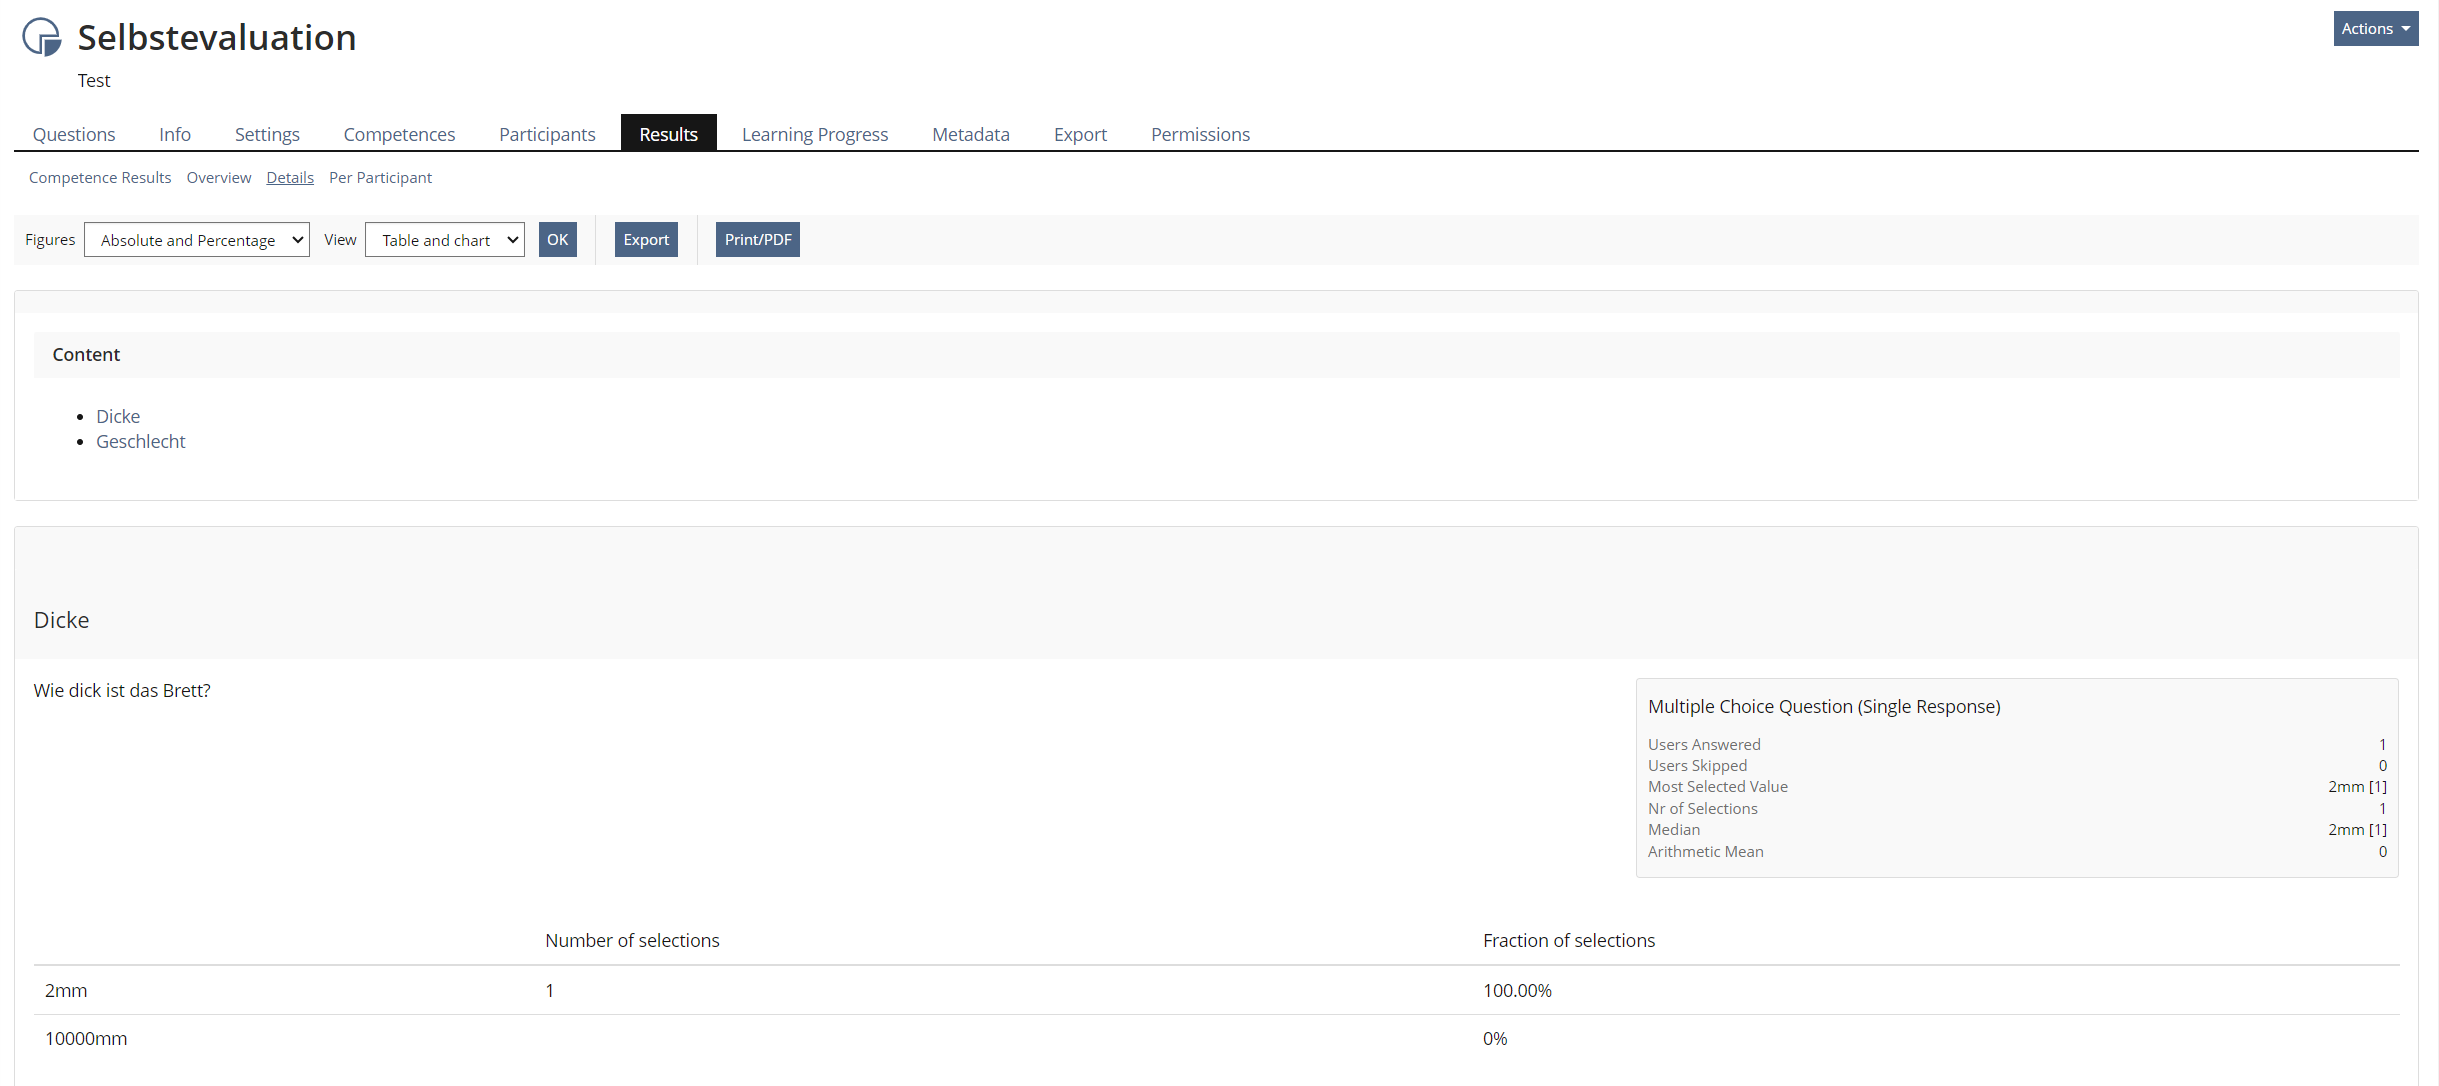Open the Permissions tab

coord(1200,134)
